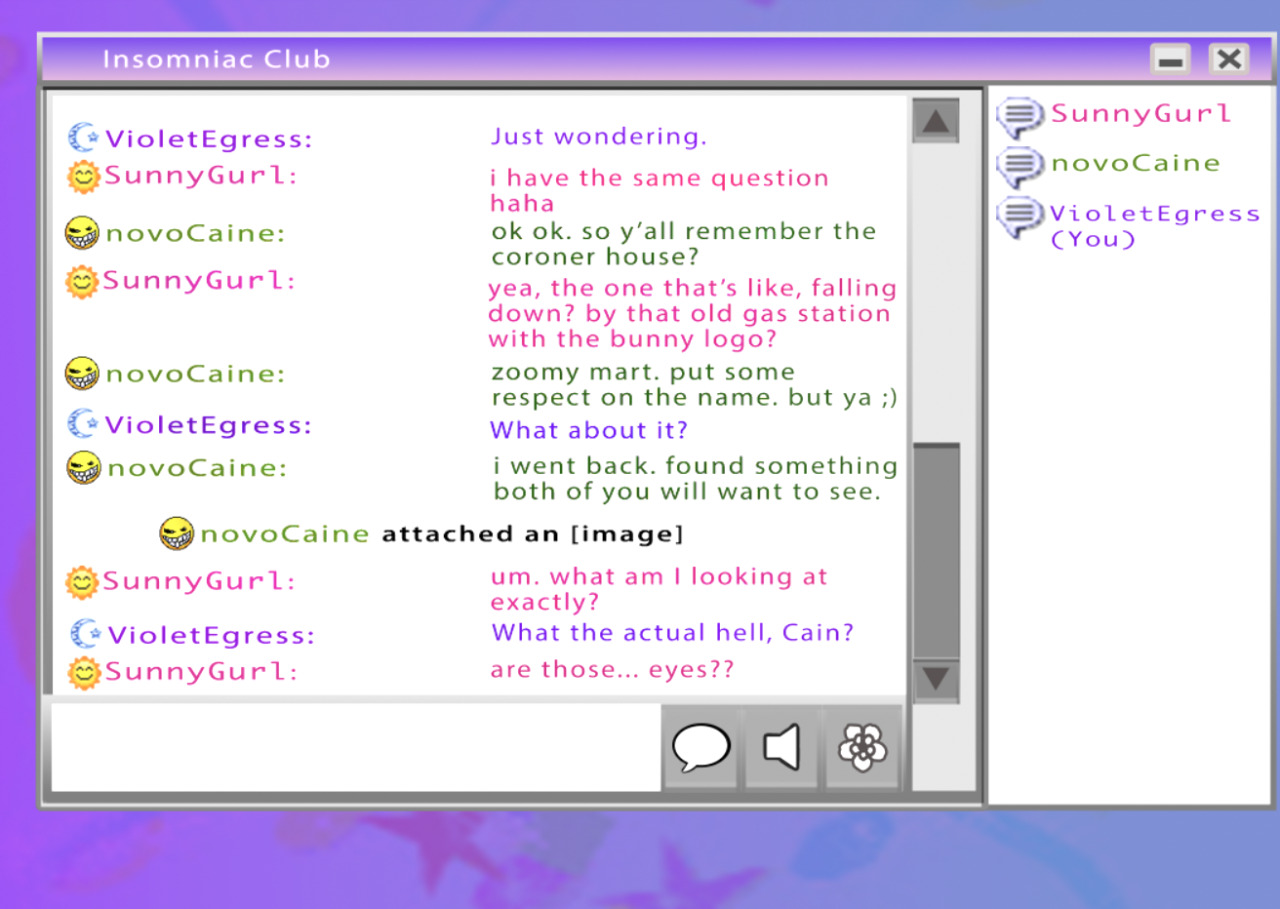
Task: Open the flower emoticon button
Action: click(862, 748)
